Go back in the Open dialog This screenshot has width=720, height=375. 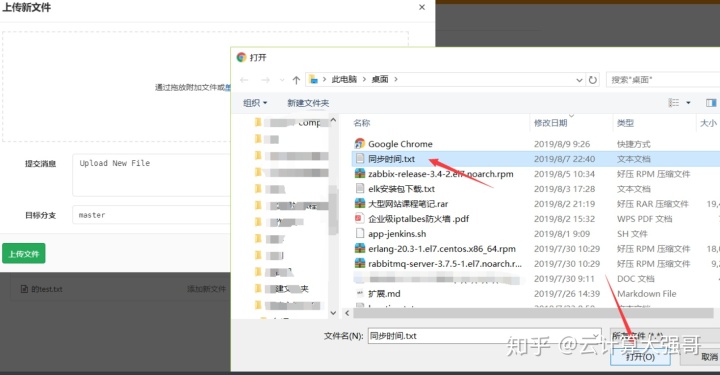point(244,80)
